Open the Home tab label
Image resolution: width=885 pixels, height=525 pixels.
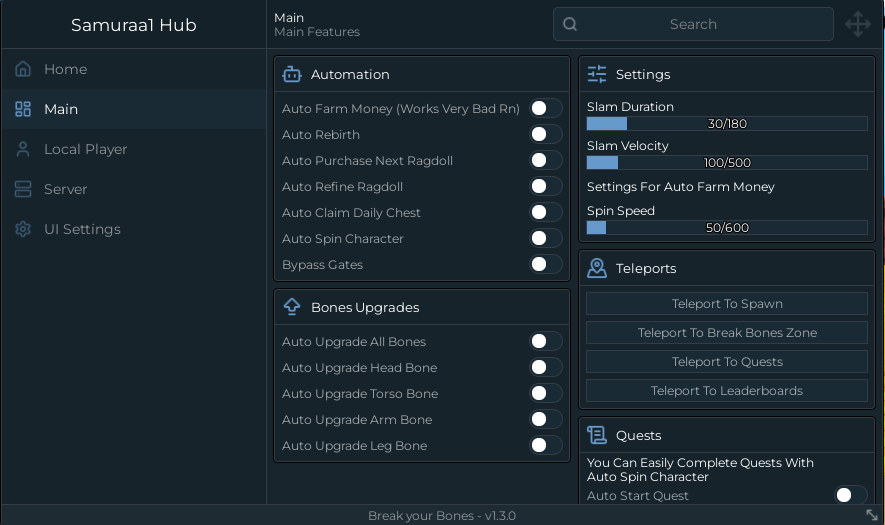click(65, 69)
